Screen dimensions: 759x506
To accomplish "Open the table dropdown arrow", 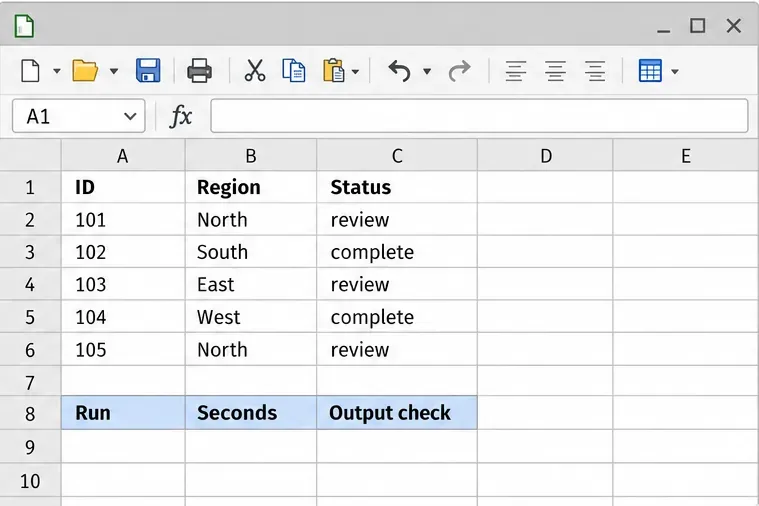I will tap(675, 72).
